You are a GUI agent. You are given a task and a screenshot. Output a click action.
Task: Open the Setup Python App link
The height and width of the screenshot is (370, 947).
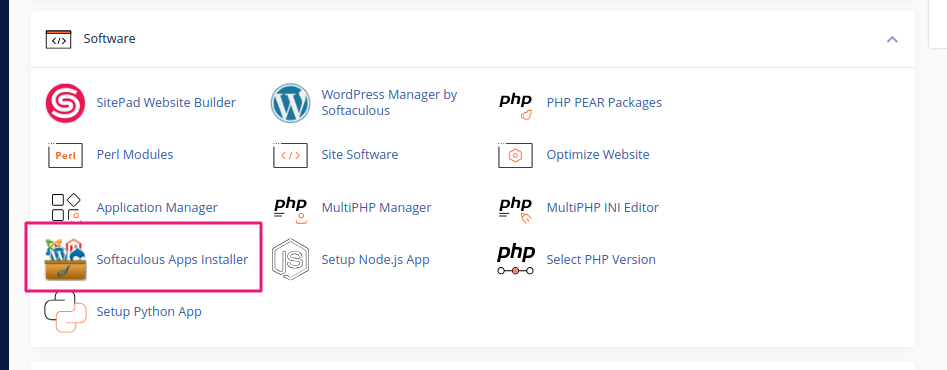(x=149, y=312)
